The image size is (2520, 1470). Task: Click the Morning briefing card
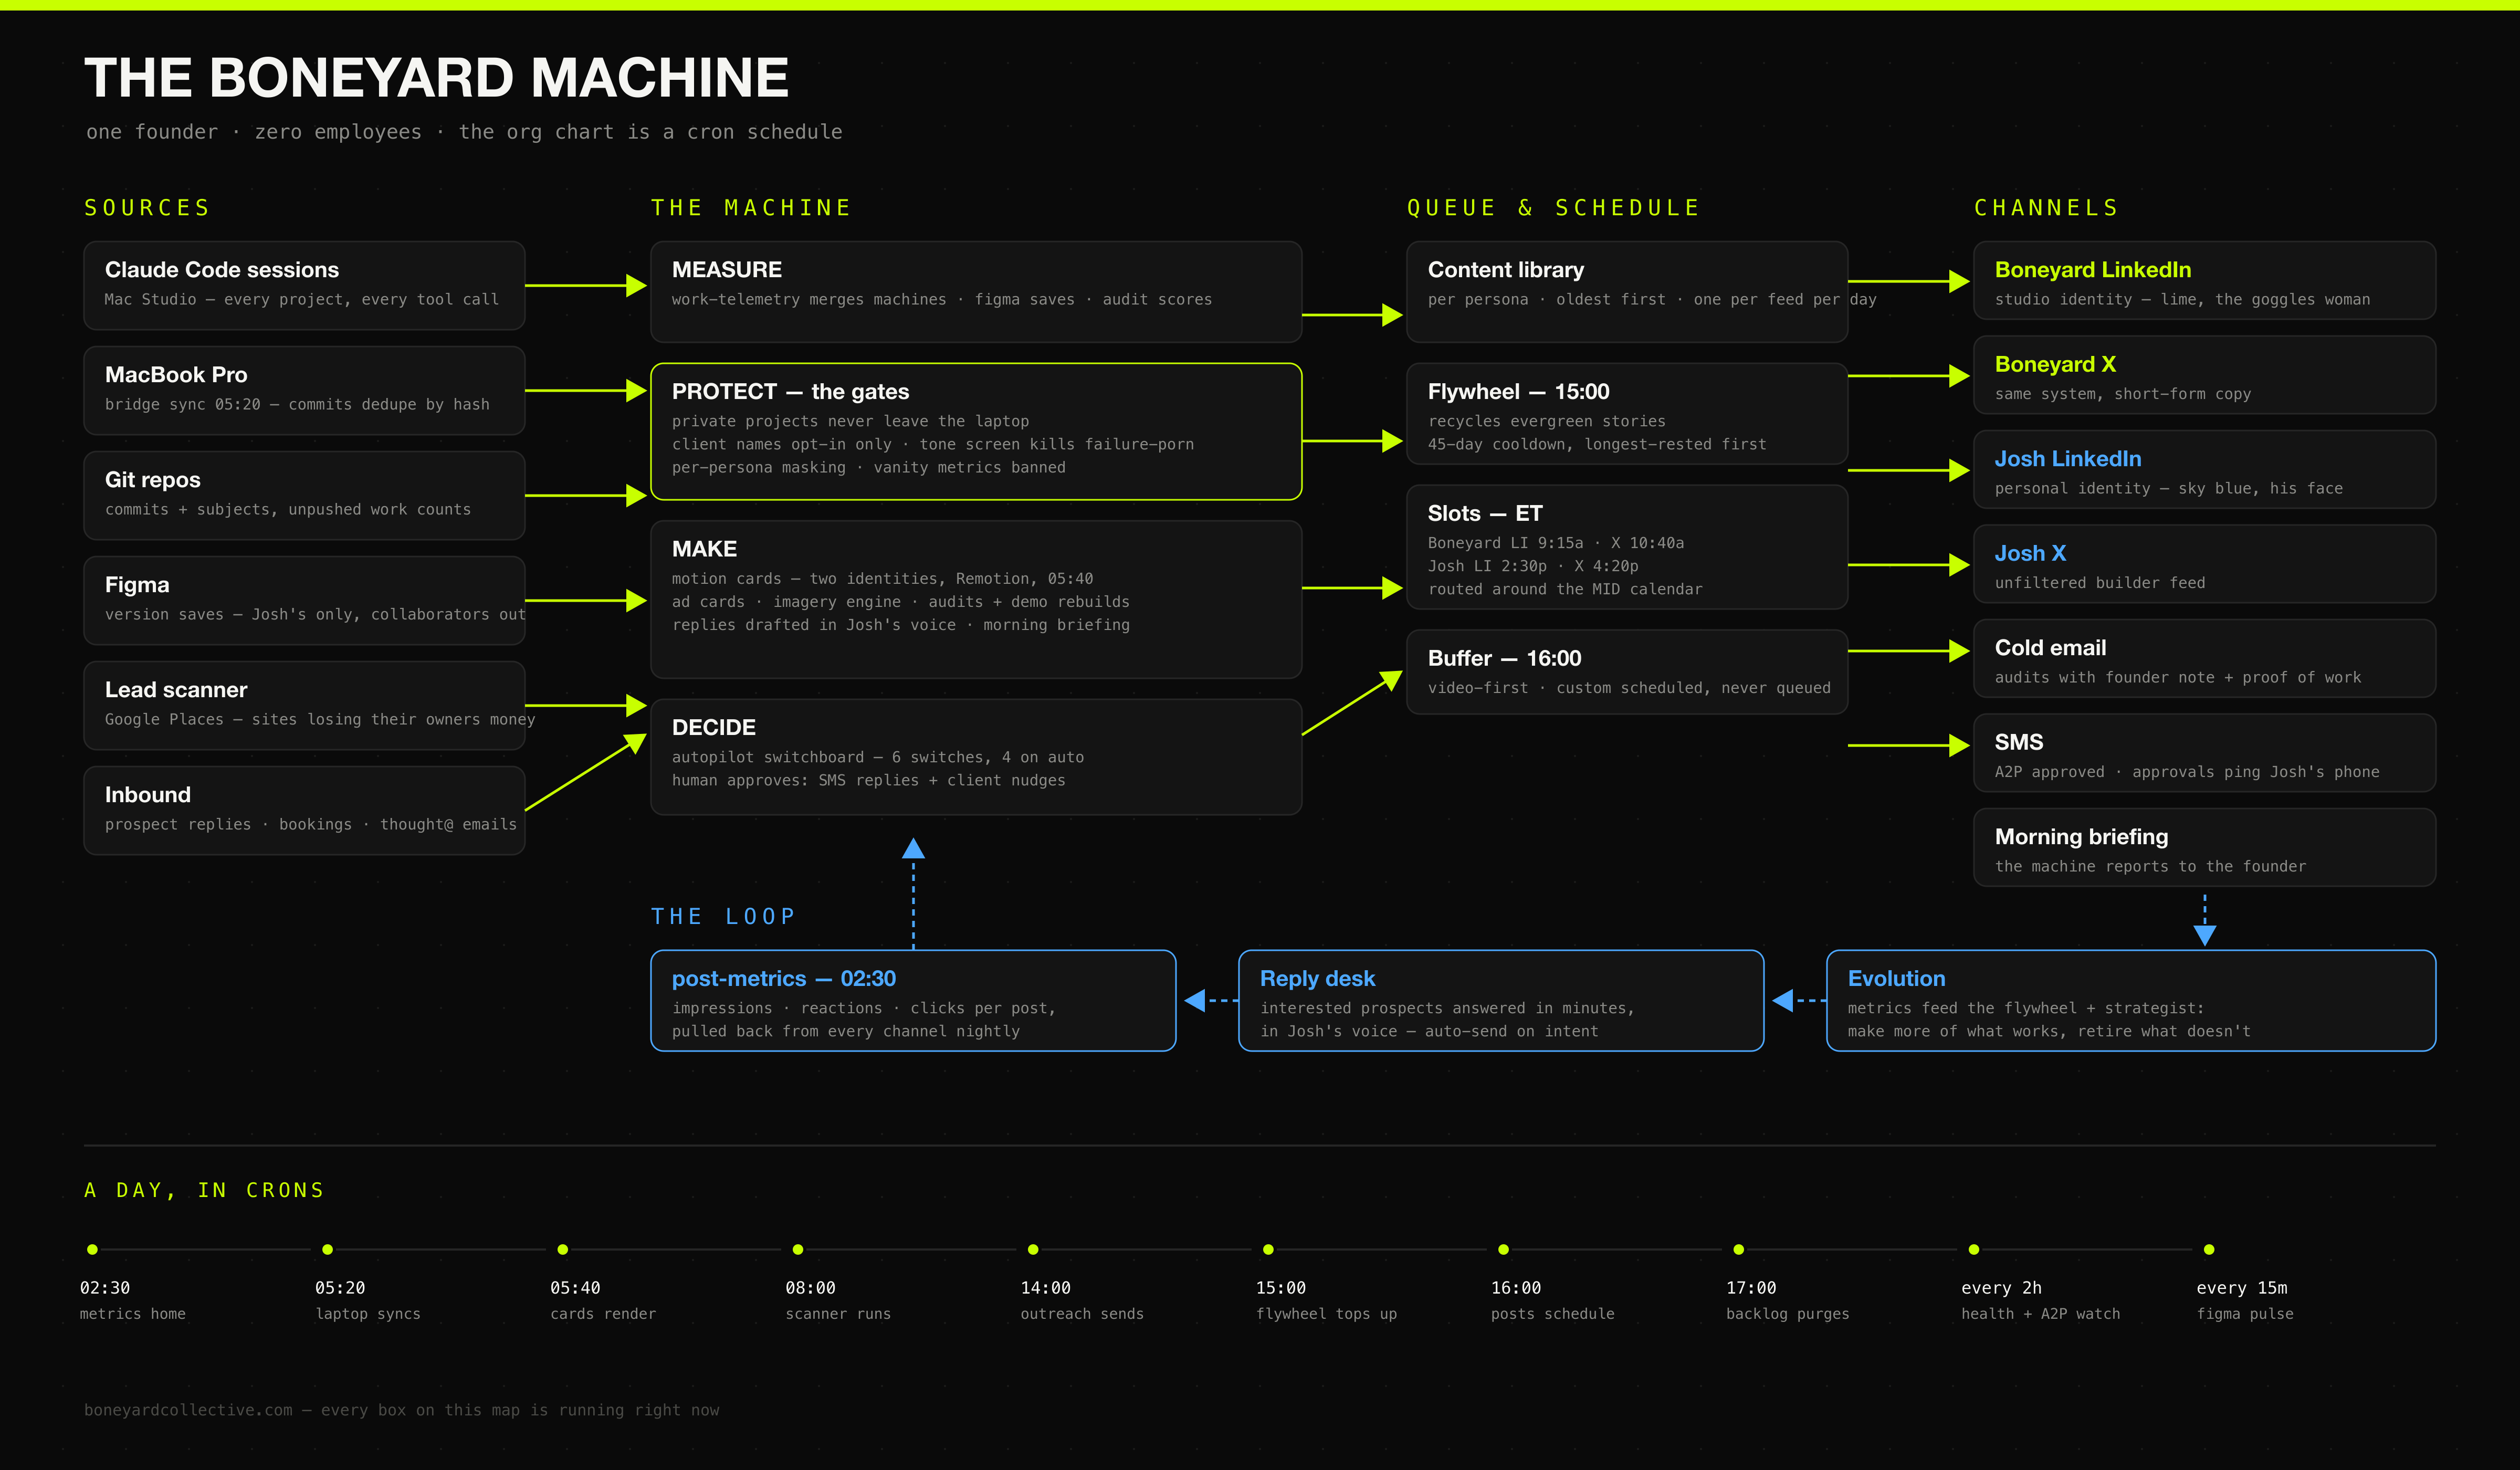coord(2204,847)
